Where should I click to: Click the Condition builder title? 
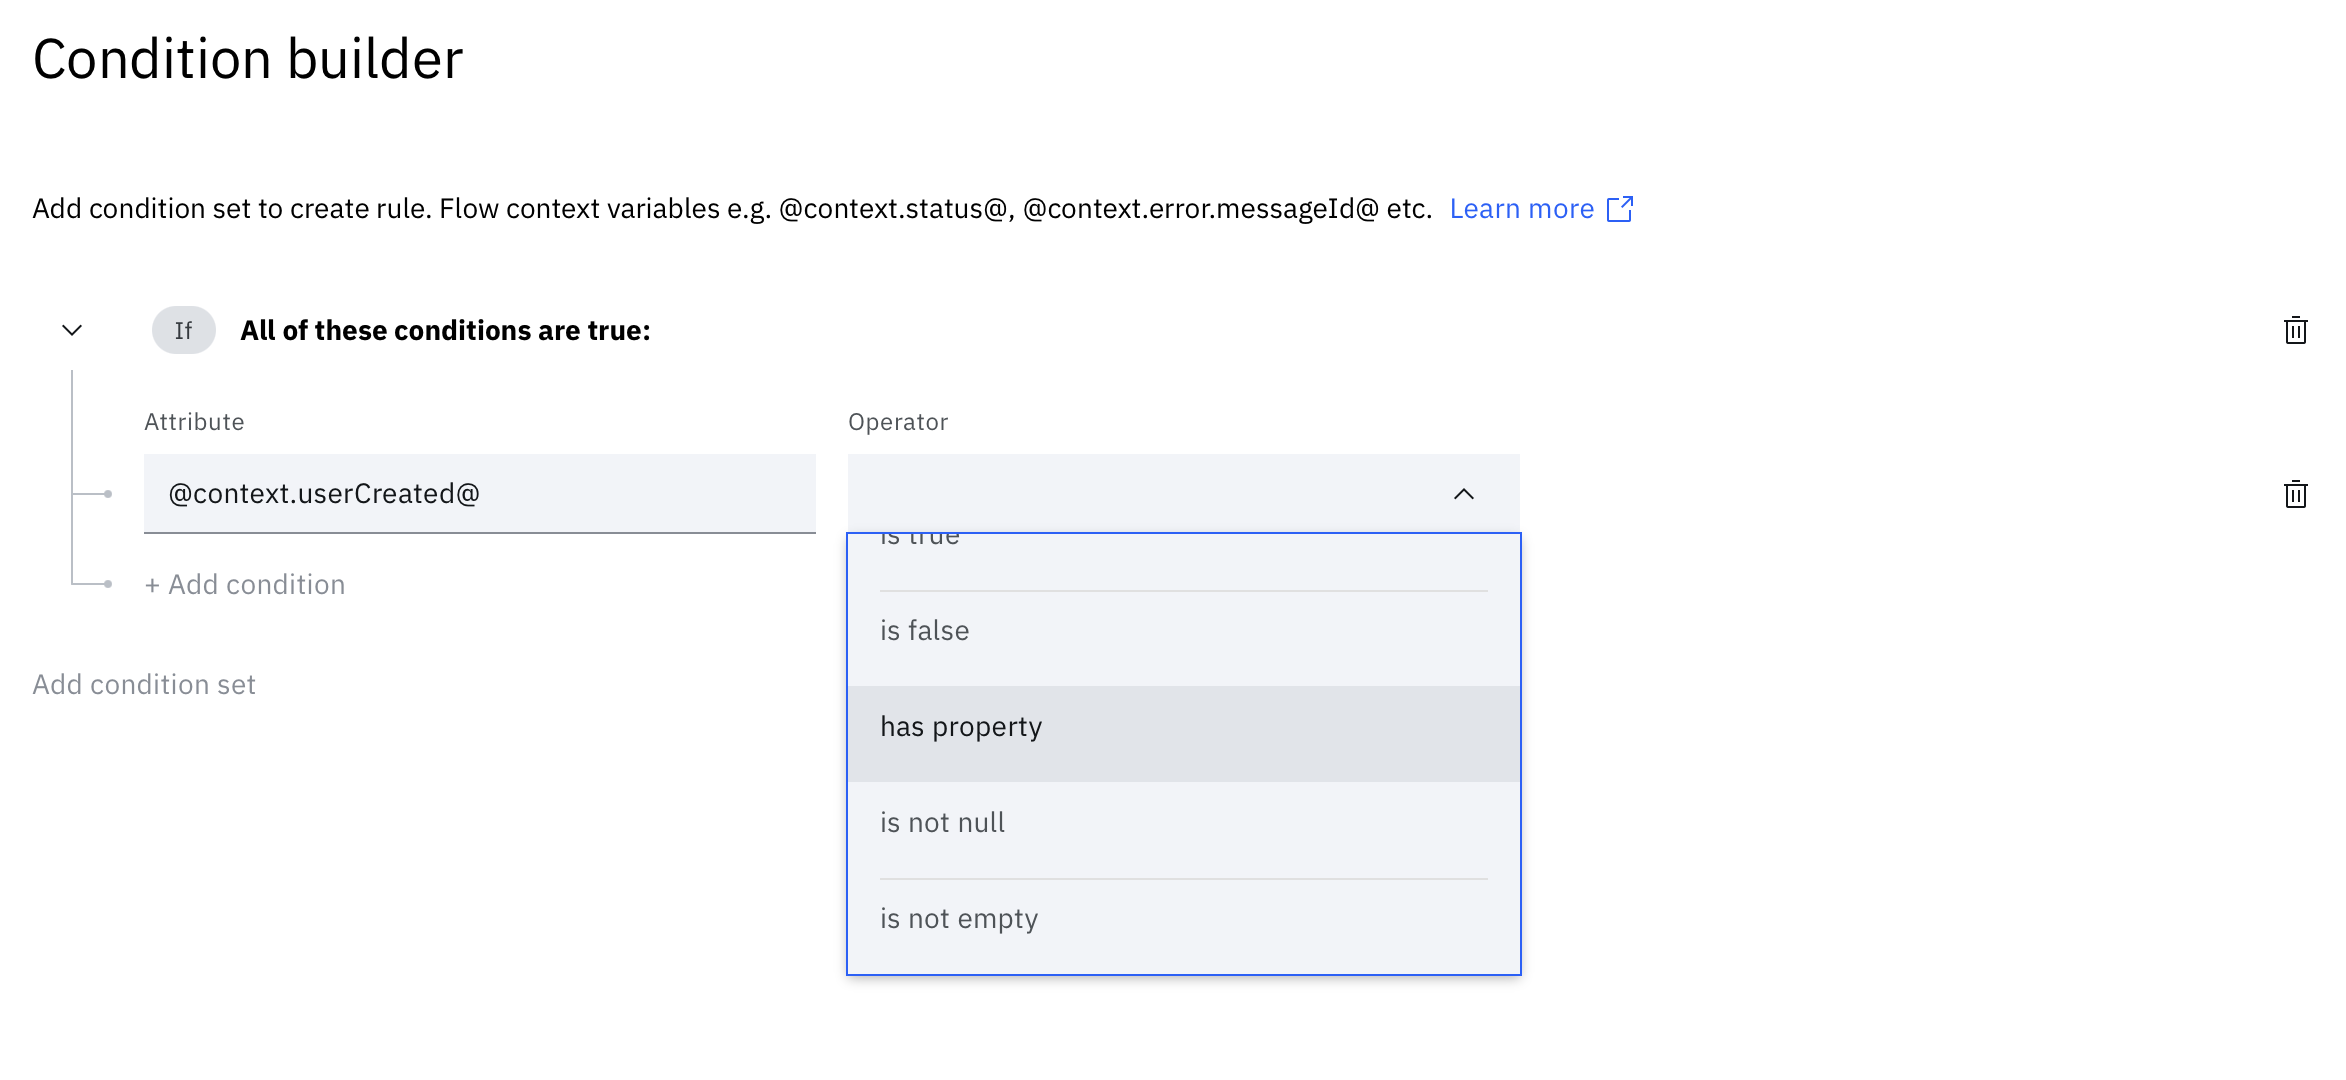coord(248,59)
